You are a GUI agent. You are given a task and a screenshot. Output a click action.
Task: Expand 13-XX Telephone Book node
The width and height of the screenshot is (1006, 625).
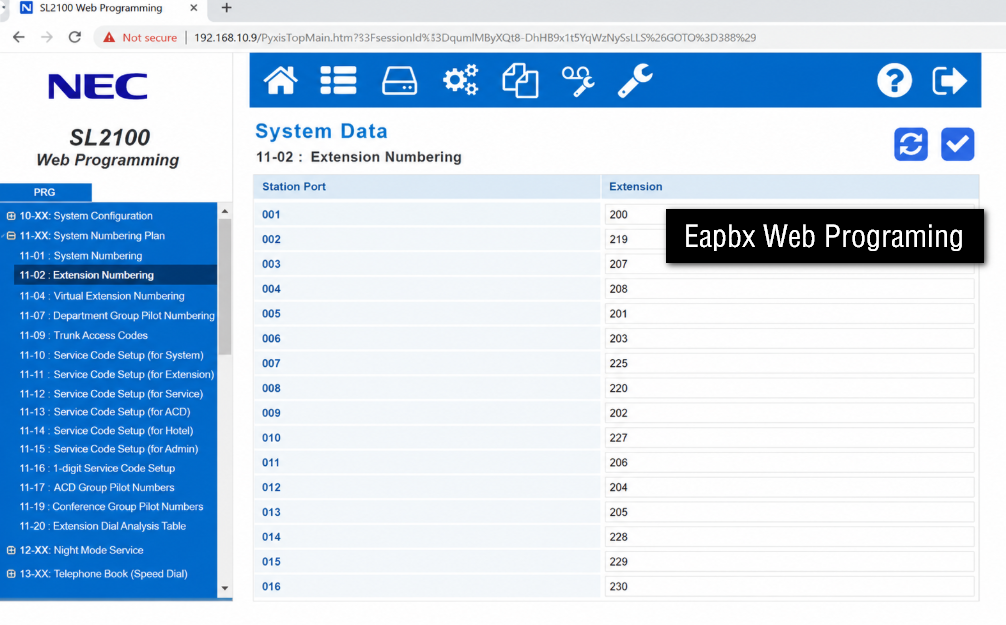[x=11, y=574]
